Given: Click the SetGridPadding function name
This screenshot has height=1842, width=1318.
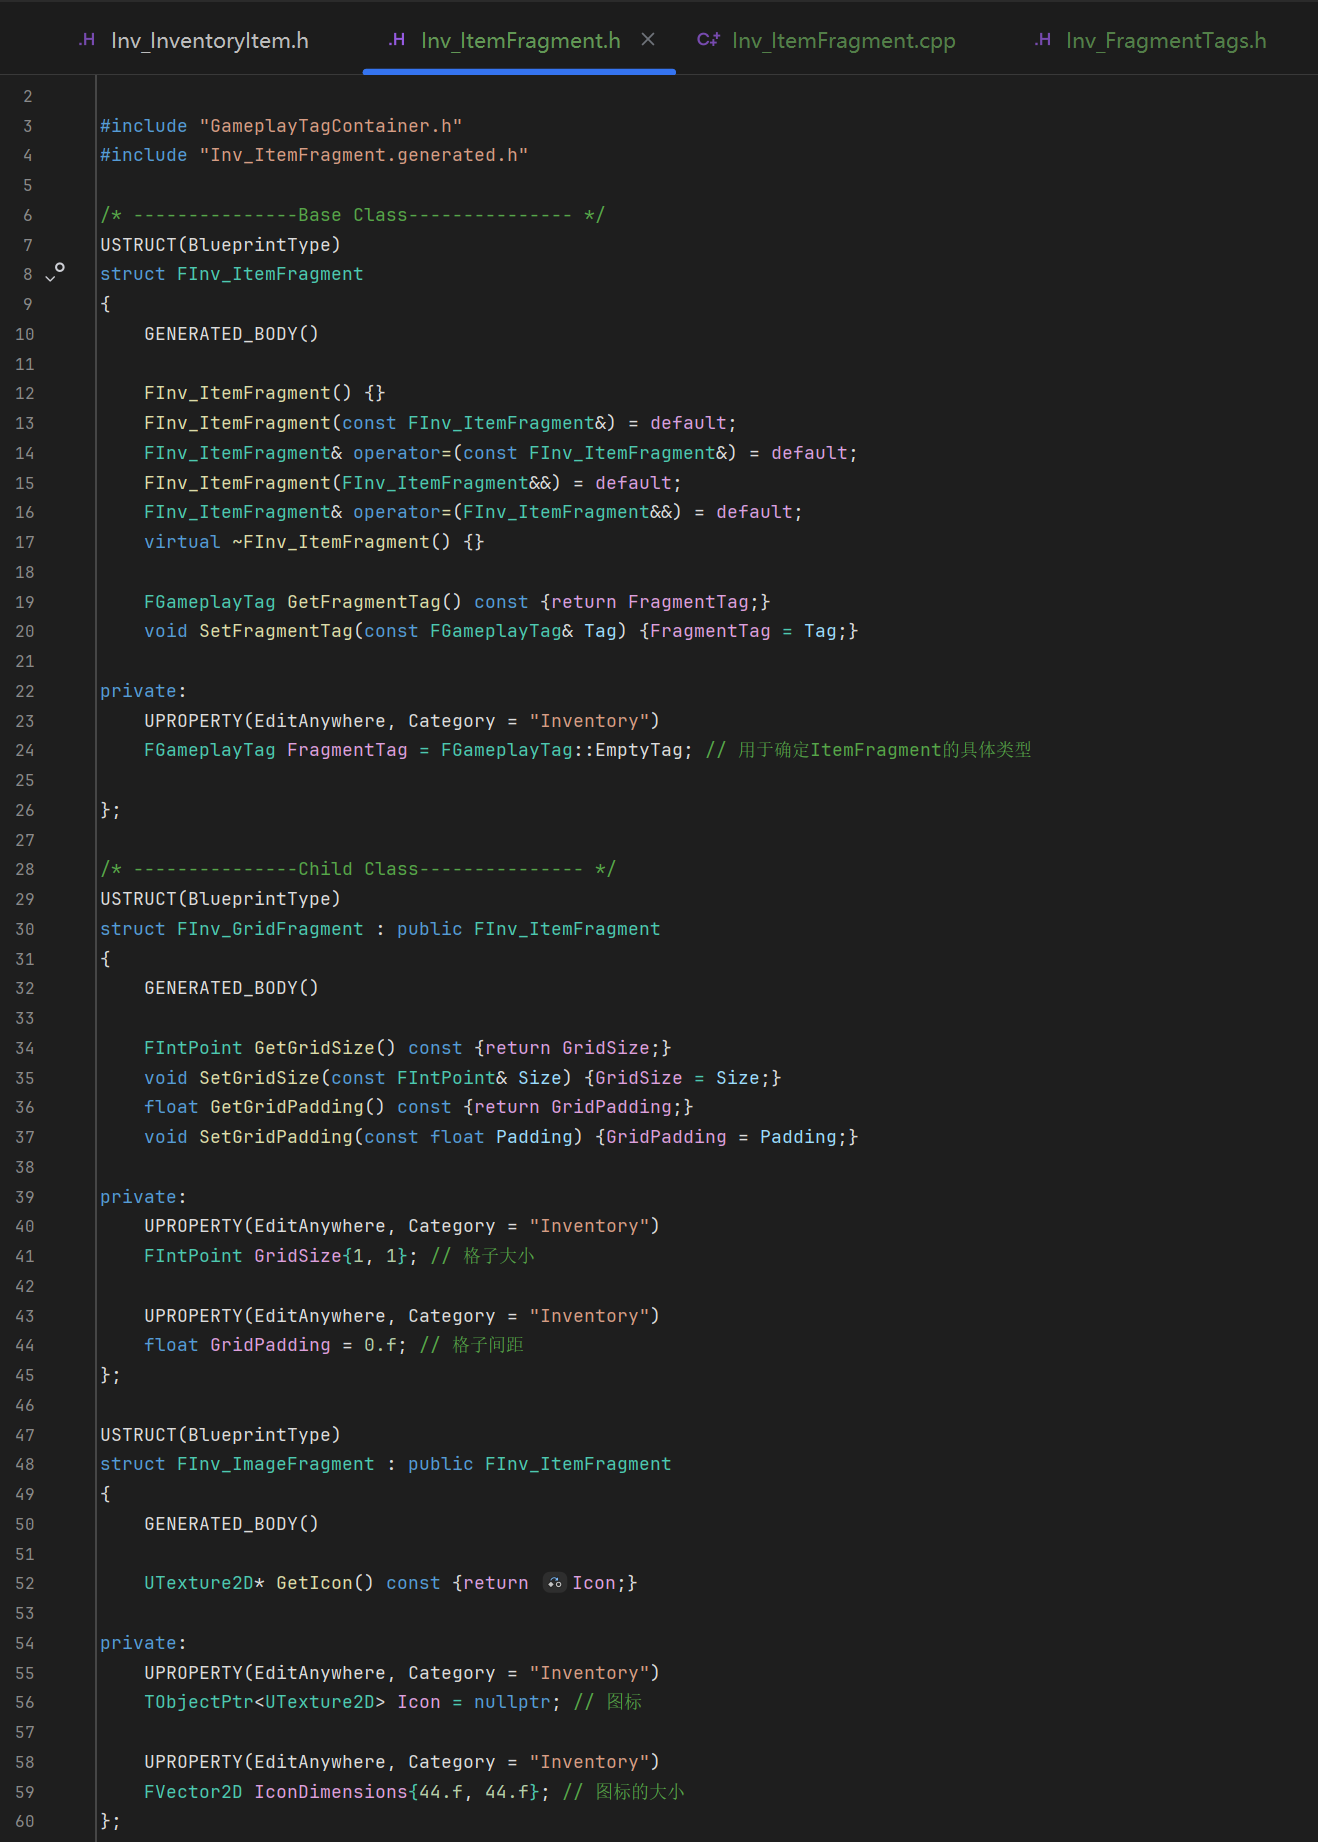Looking at the screenshot, I should (276, 1137).
